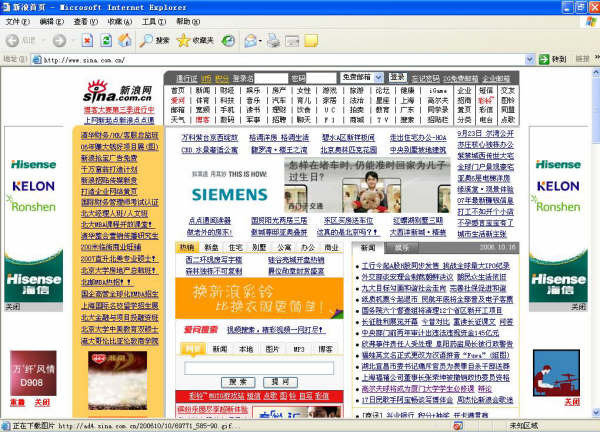Click the IE icon in the title bar
This screenshot has width=600, height=432.
pos(6,7)
